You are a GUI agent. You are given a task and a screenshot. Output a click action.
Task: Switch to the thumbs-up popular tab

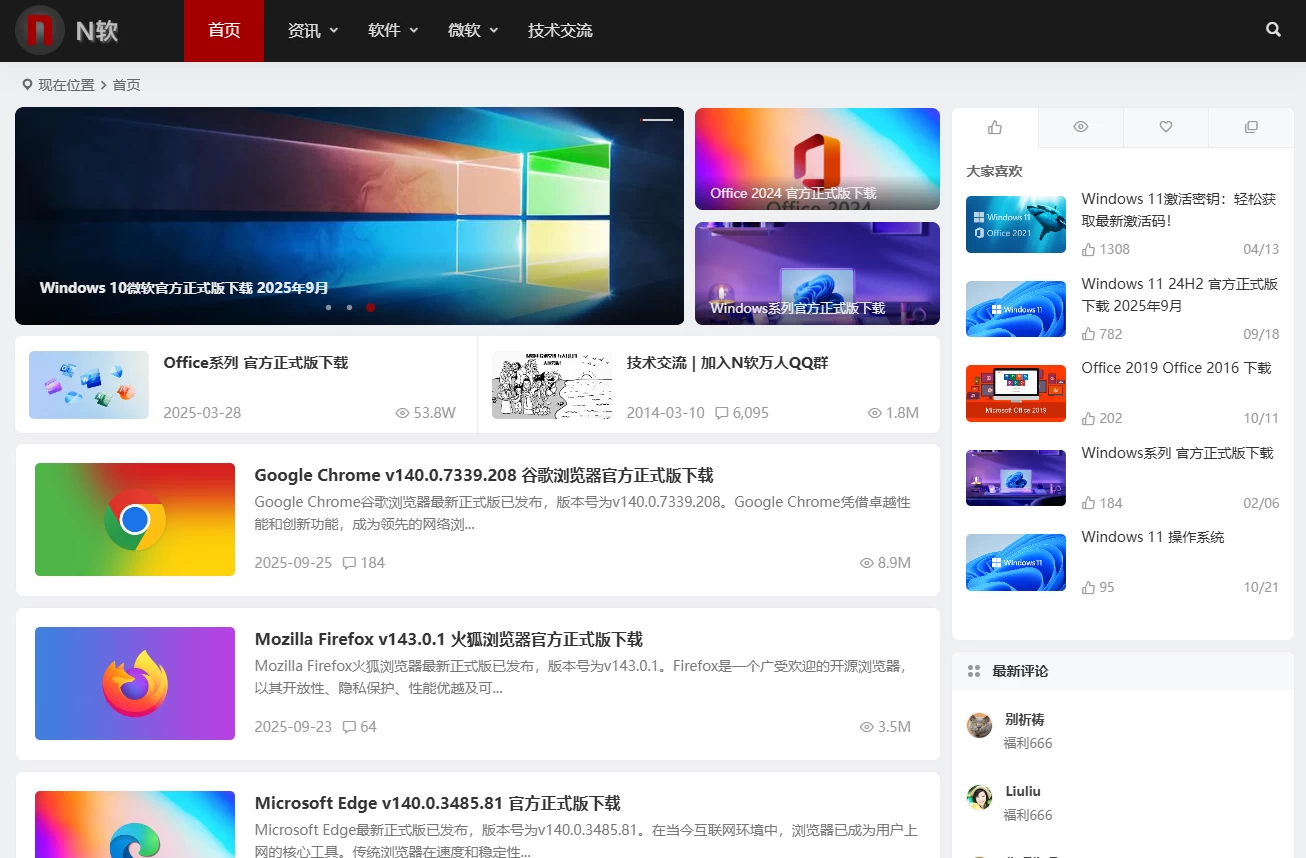(995, 127)
